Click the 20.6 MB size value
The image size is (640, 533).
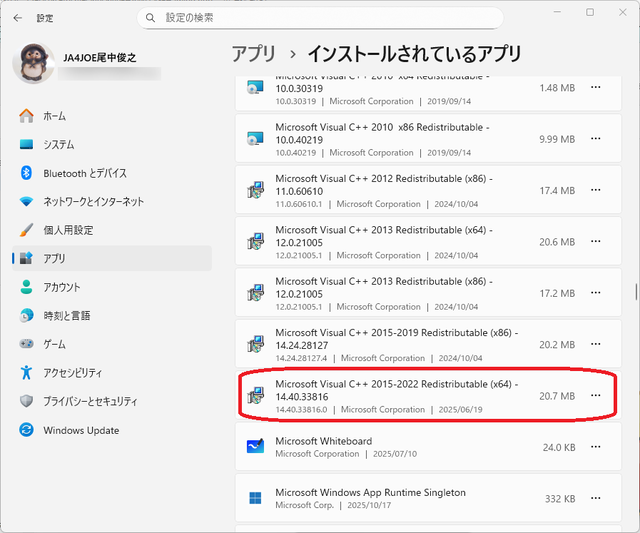pos(557,242)
